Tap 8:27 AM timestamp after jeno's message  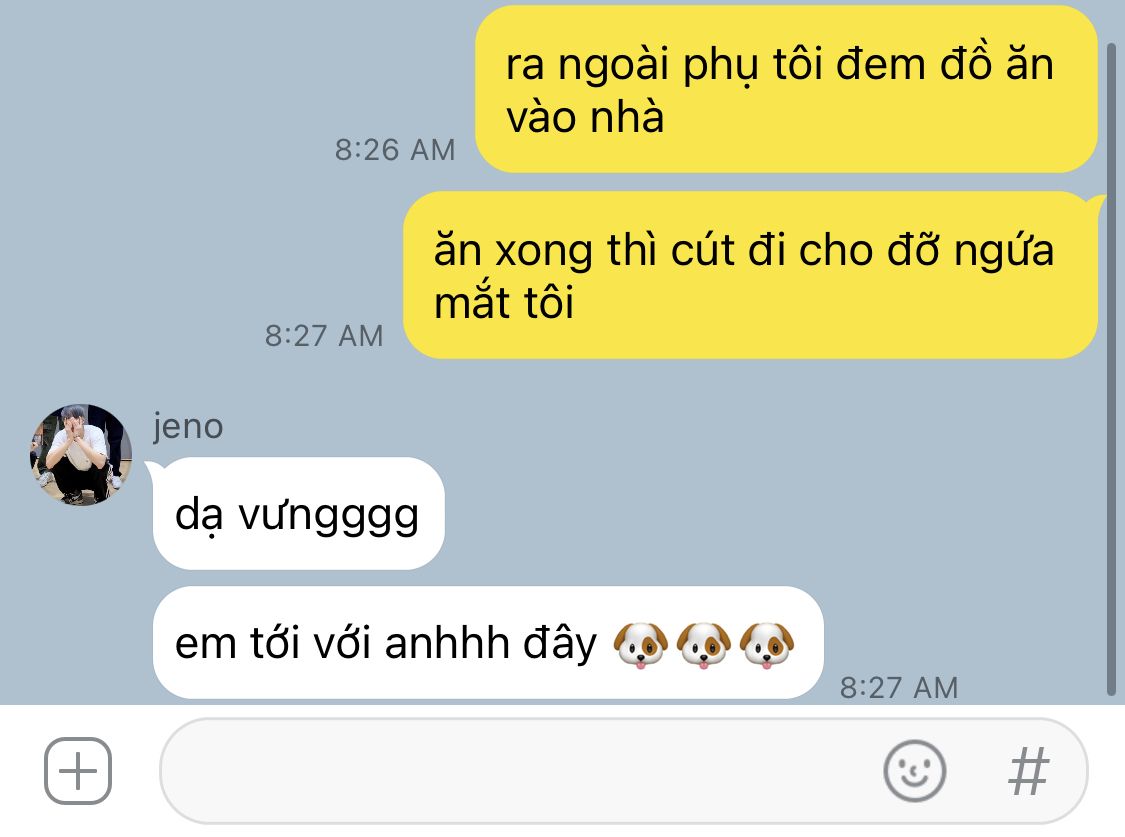click(x=899, y=687)
